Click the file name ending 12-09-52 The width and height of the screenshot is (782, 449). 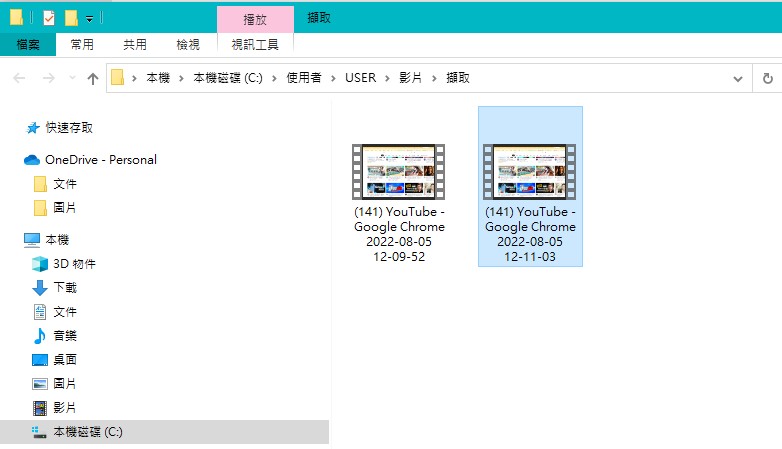click(399, 234)
